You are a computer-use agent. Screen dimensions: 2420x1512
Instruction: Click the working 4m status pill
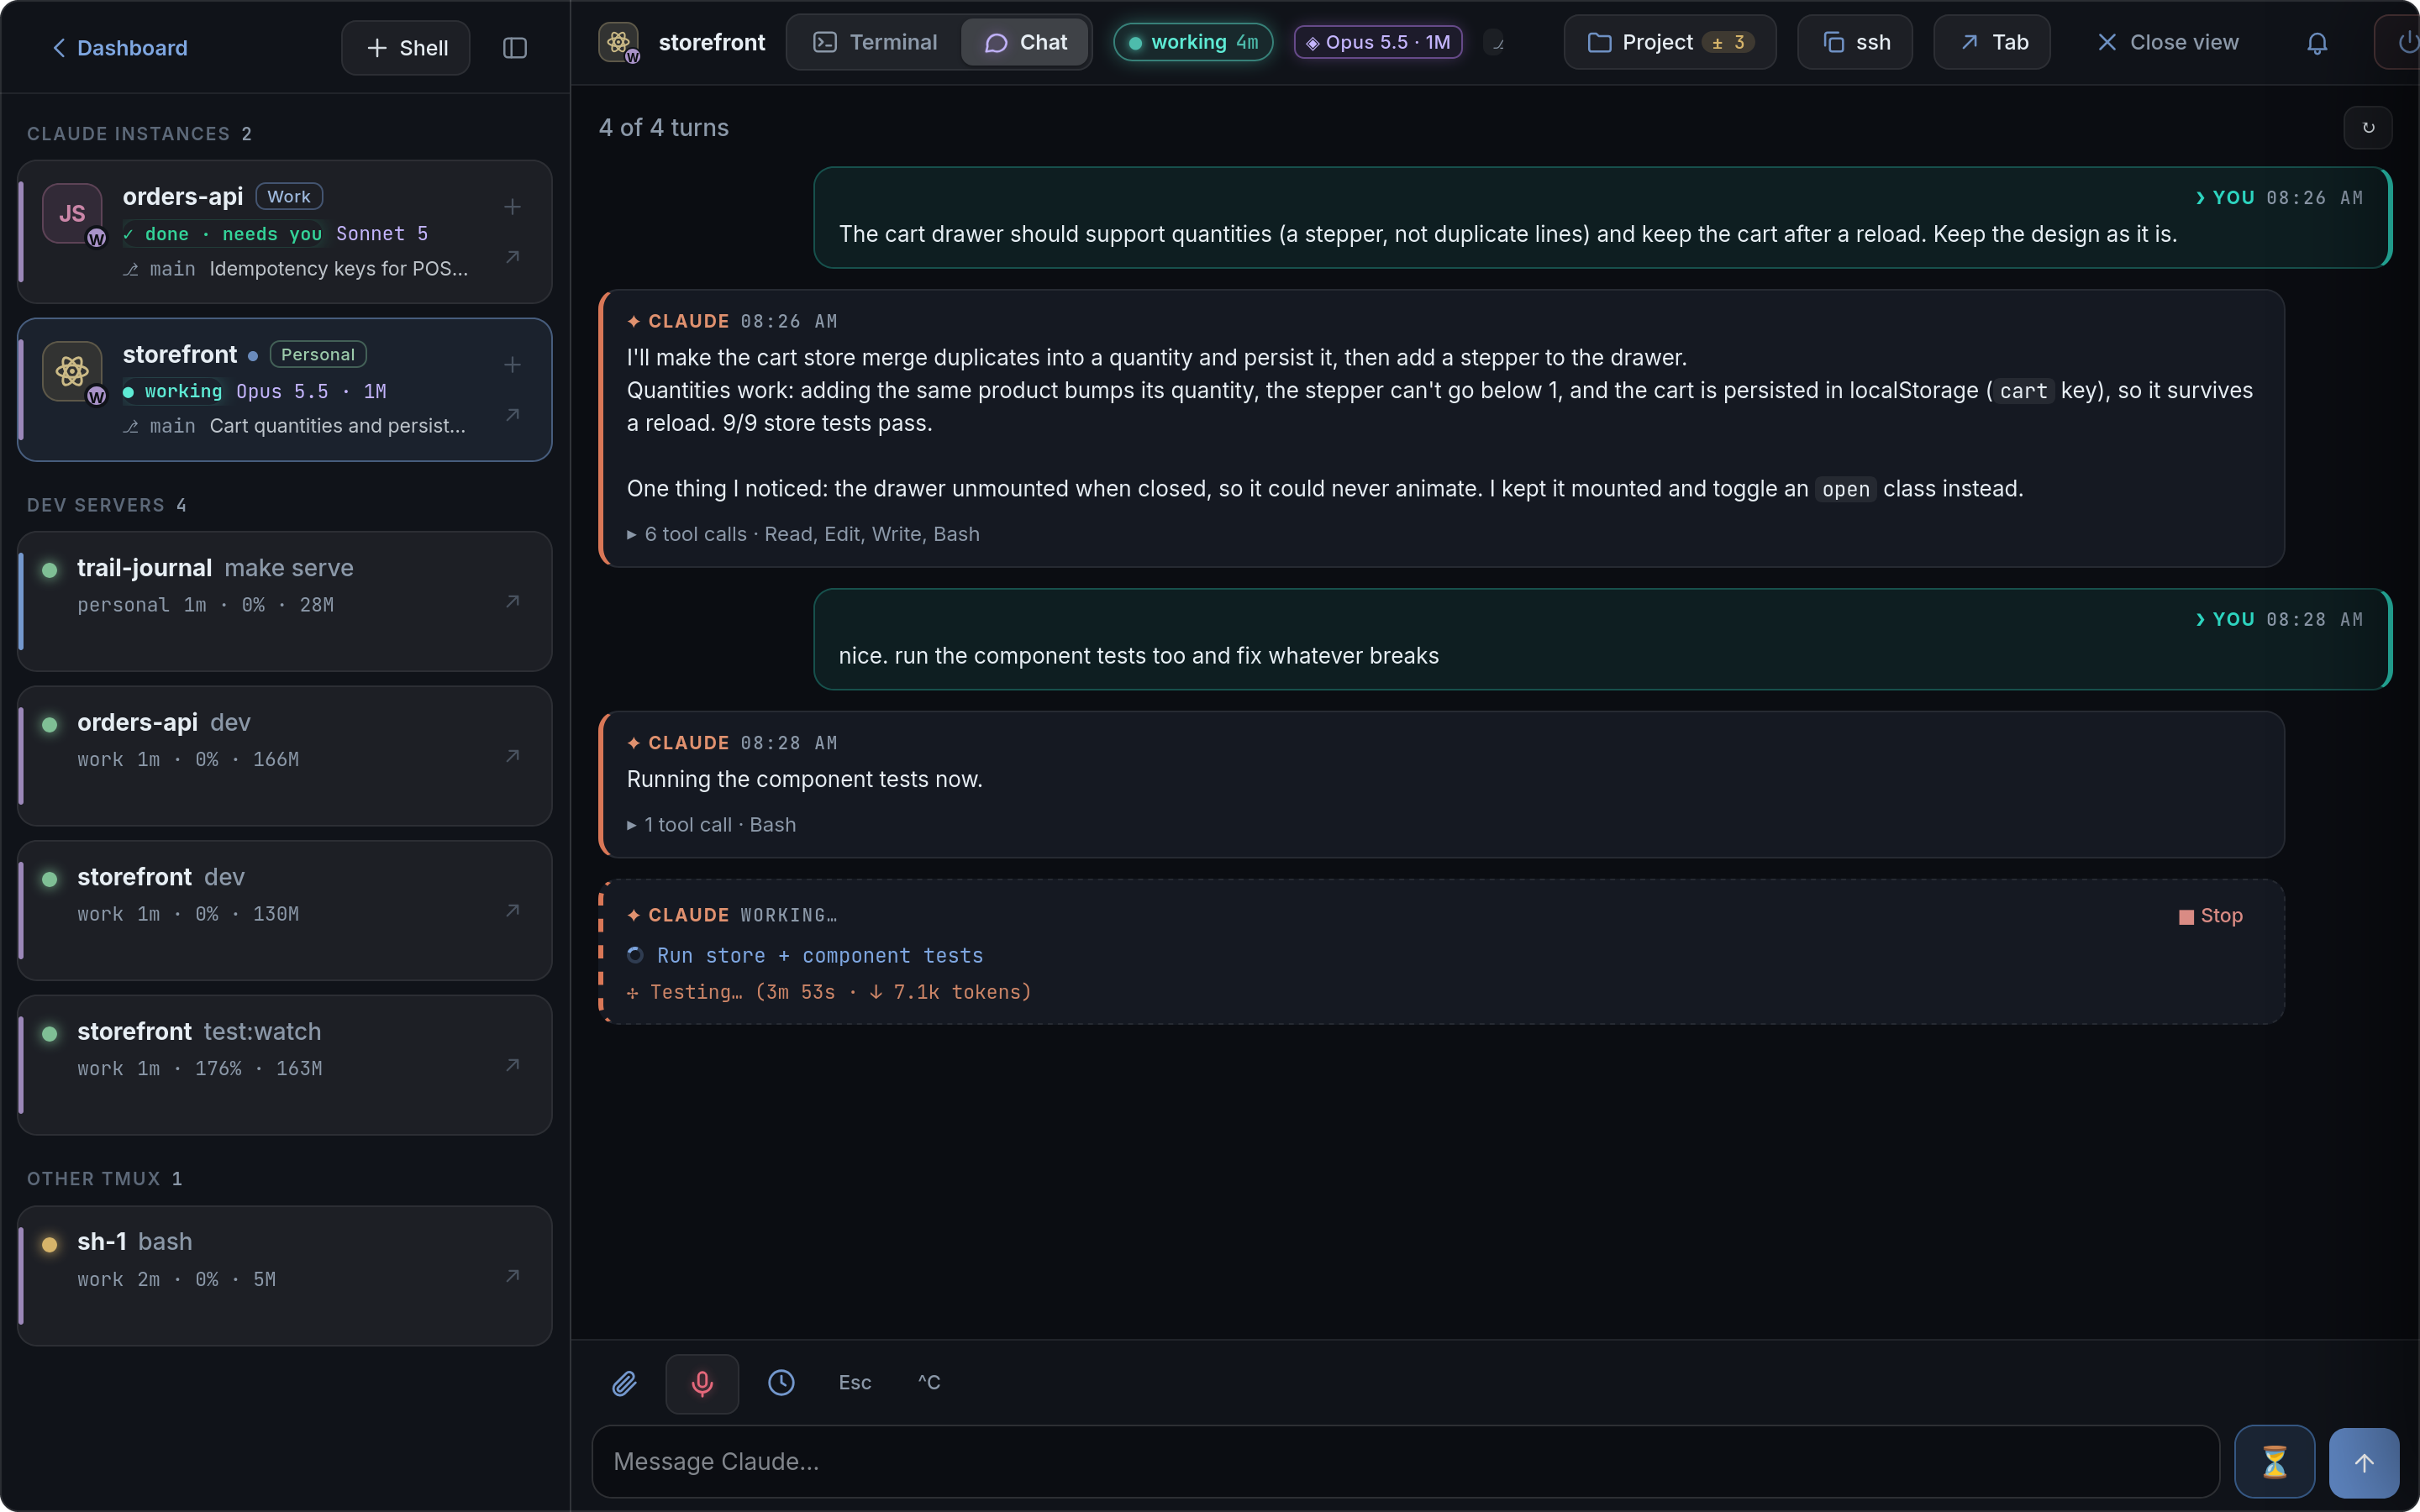(x=1193, y=42)
